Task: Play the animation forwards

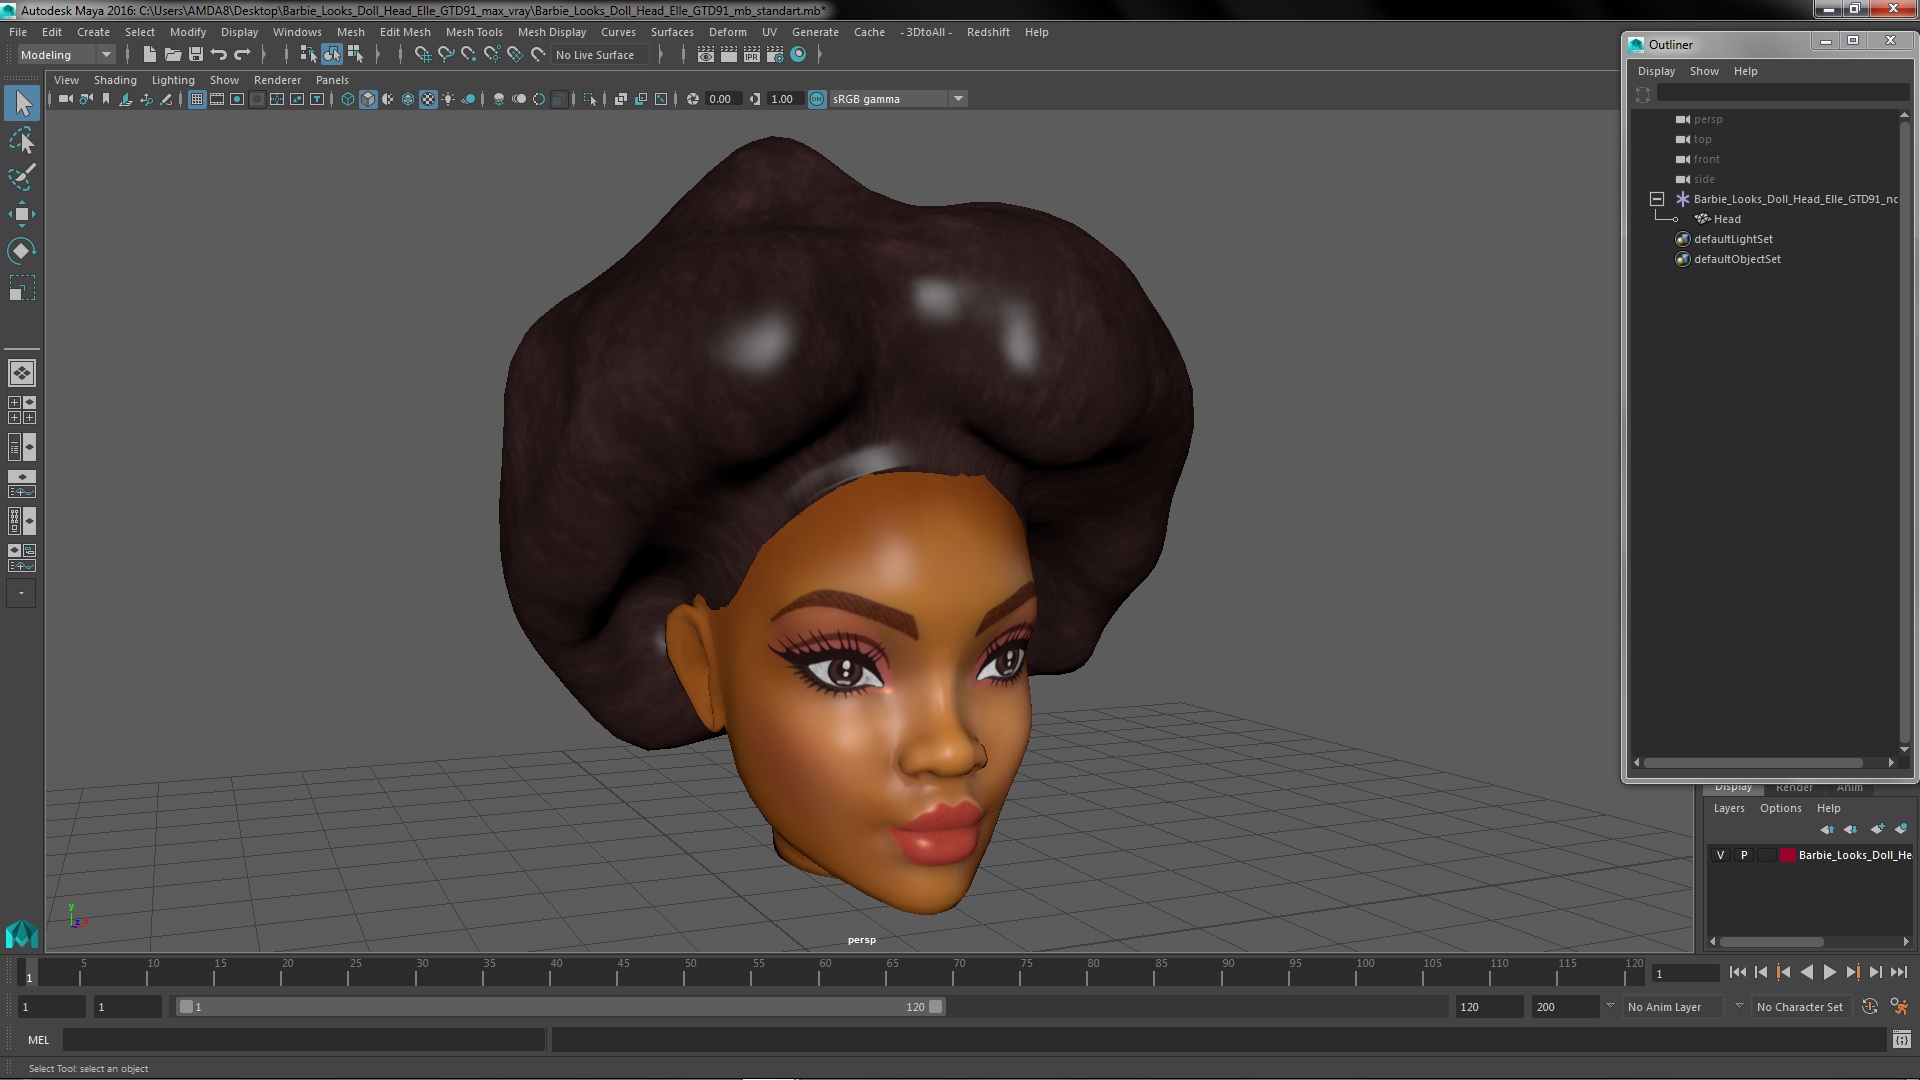Action: [x=1829, y=972]
